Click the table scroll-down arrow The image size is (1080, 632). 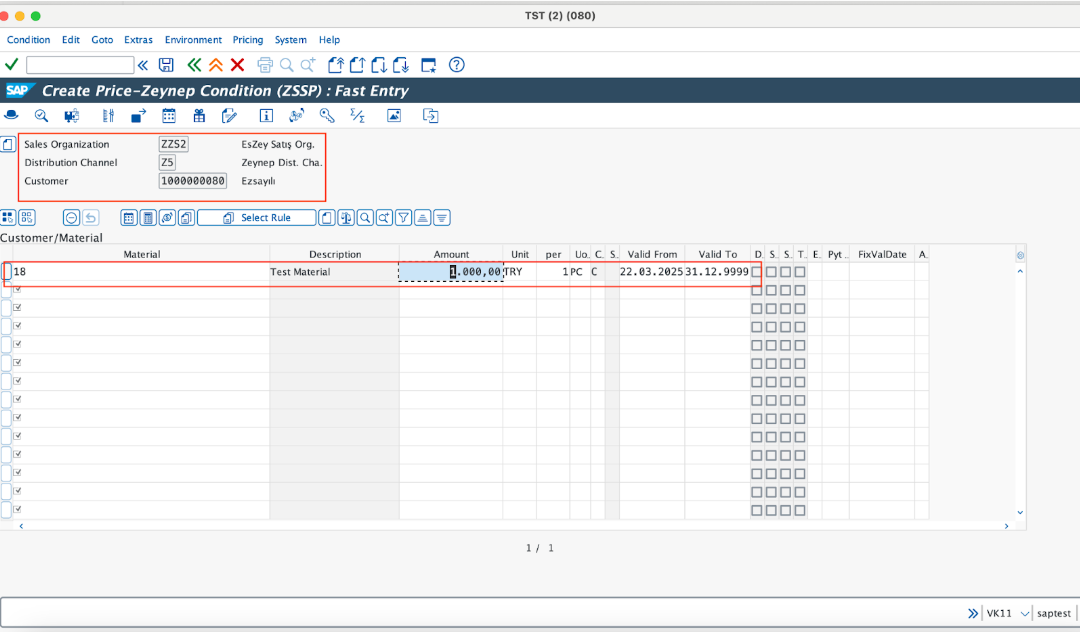1020,513
